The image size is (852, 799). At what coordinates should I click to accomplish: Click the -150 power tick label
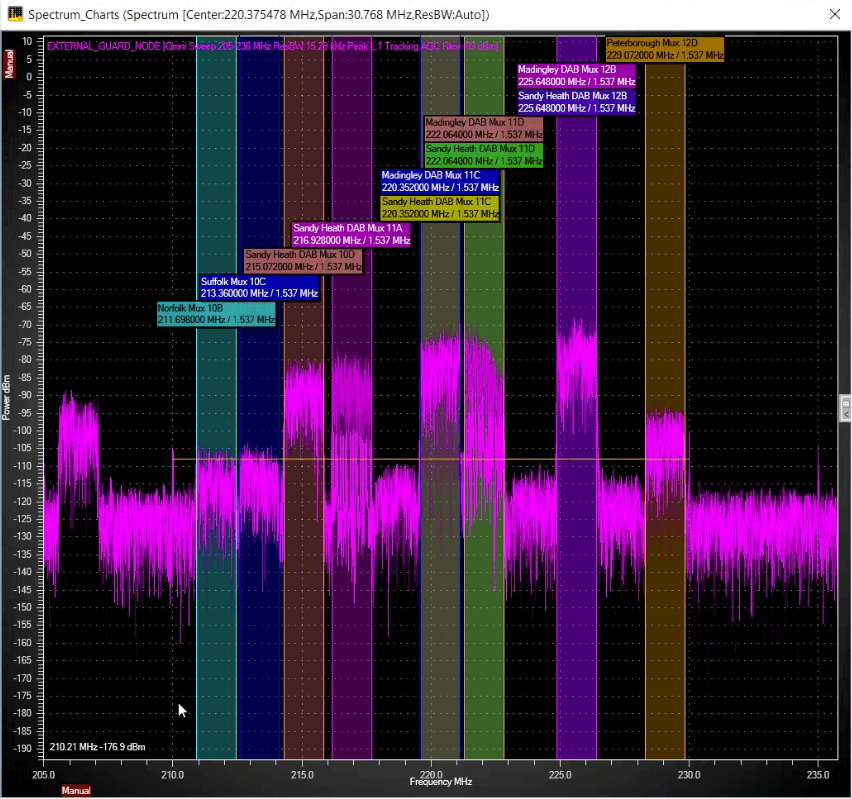(x=23, y=607)
